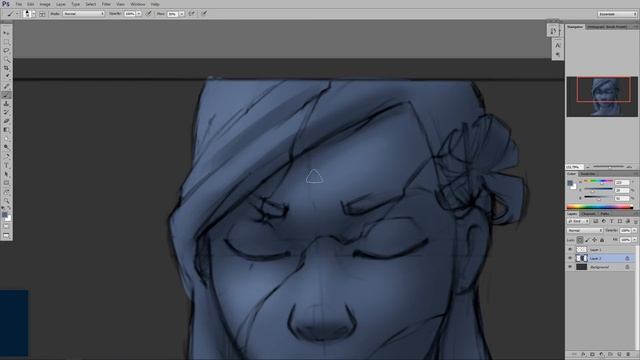Open the Flow slider arrow in options bar
Viewport: 640px width, 360px height.
tap(181, 13)
